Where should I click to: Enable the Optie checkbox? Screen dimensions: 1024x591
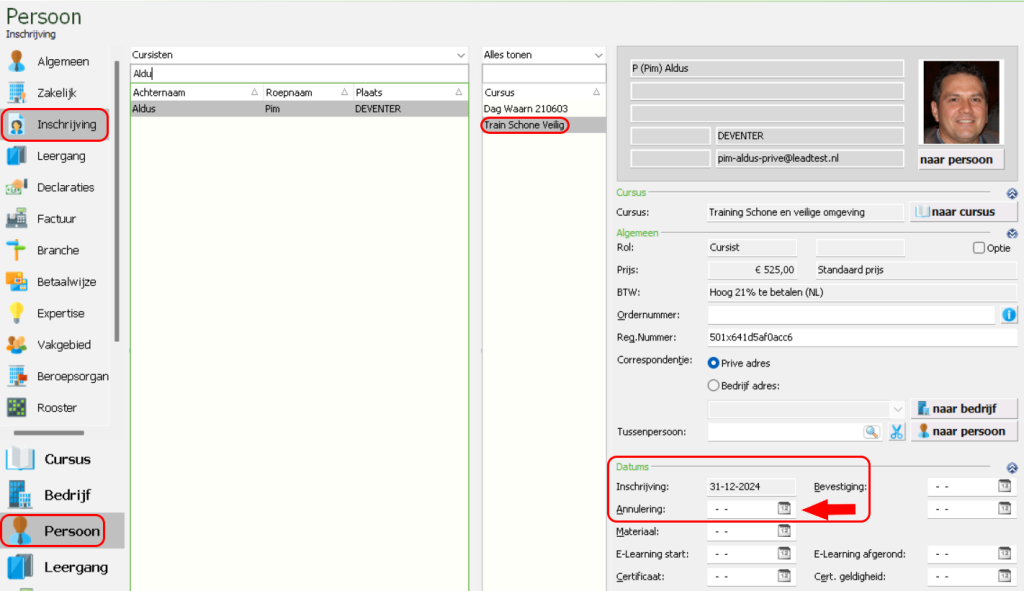[978, 248]
